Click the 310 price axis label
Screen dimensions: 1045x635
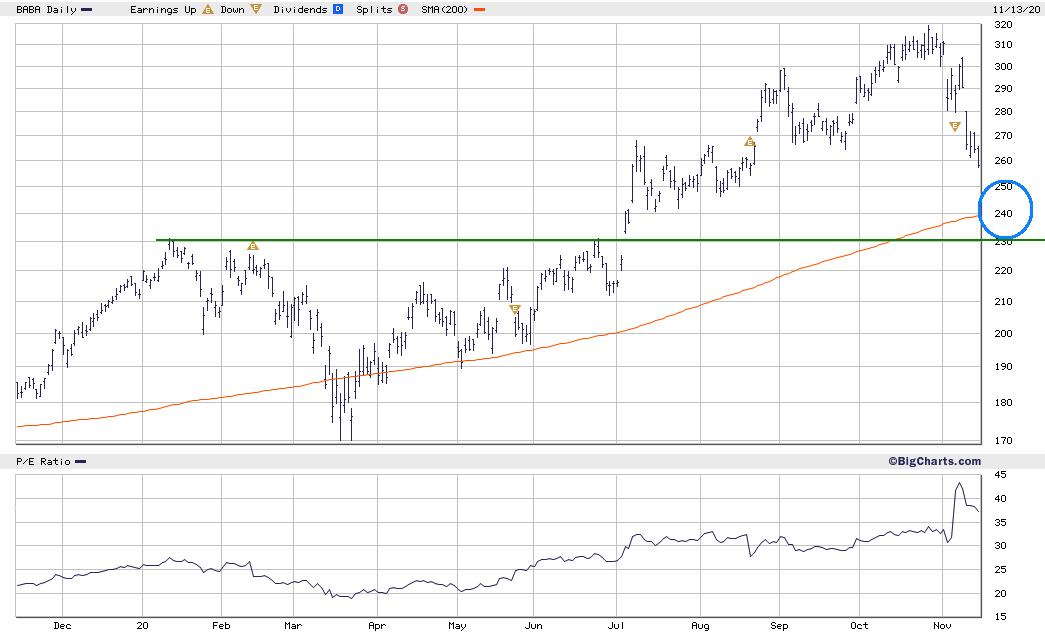[1003, 45]
